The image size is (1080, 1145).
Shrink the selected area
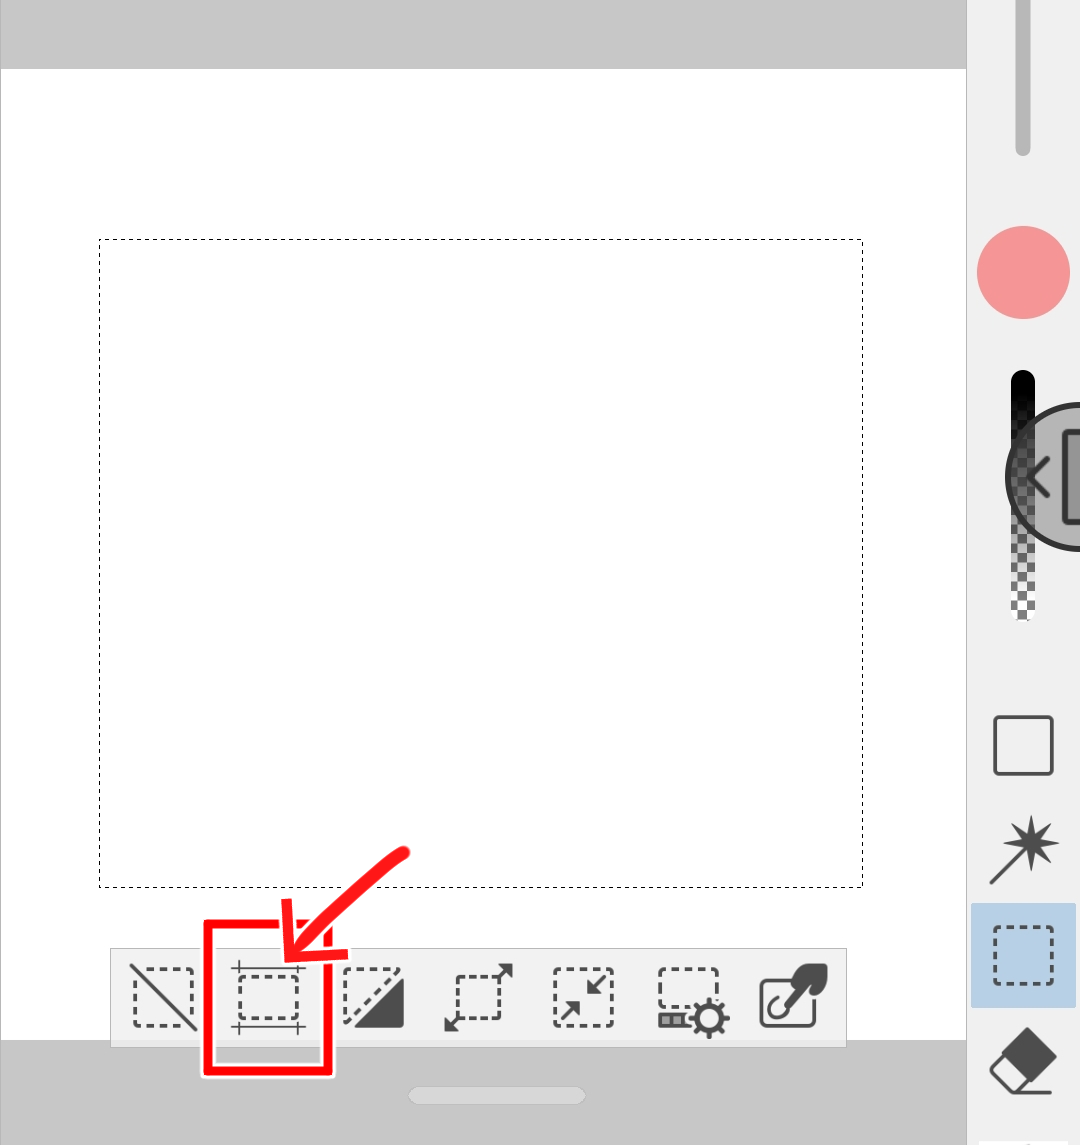pyautogui.click(x=583, y=997)
